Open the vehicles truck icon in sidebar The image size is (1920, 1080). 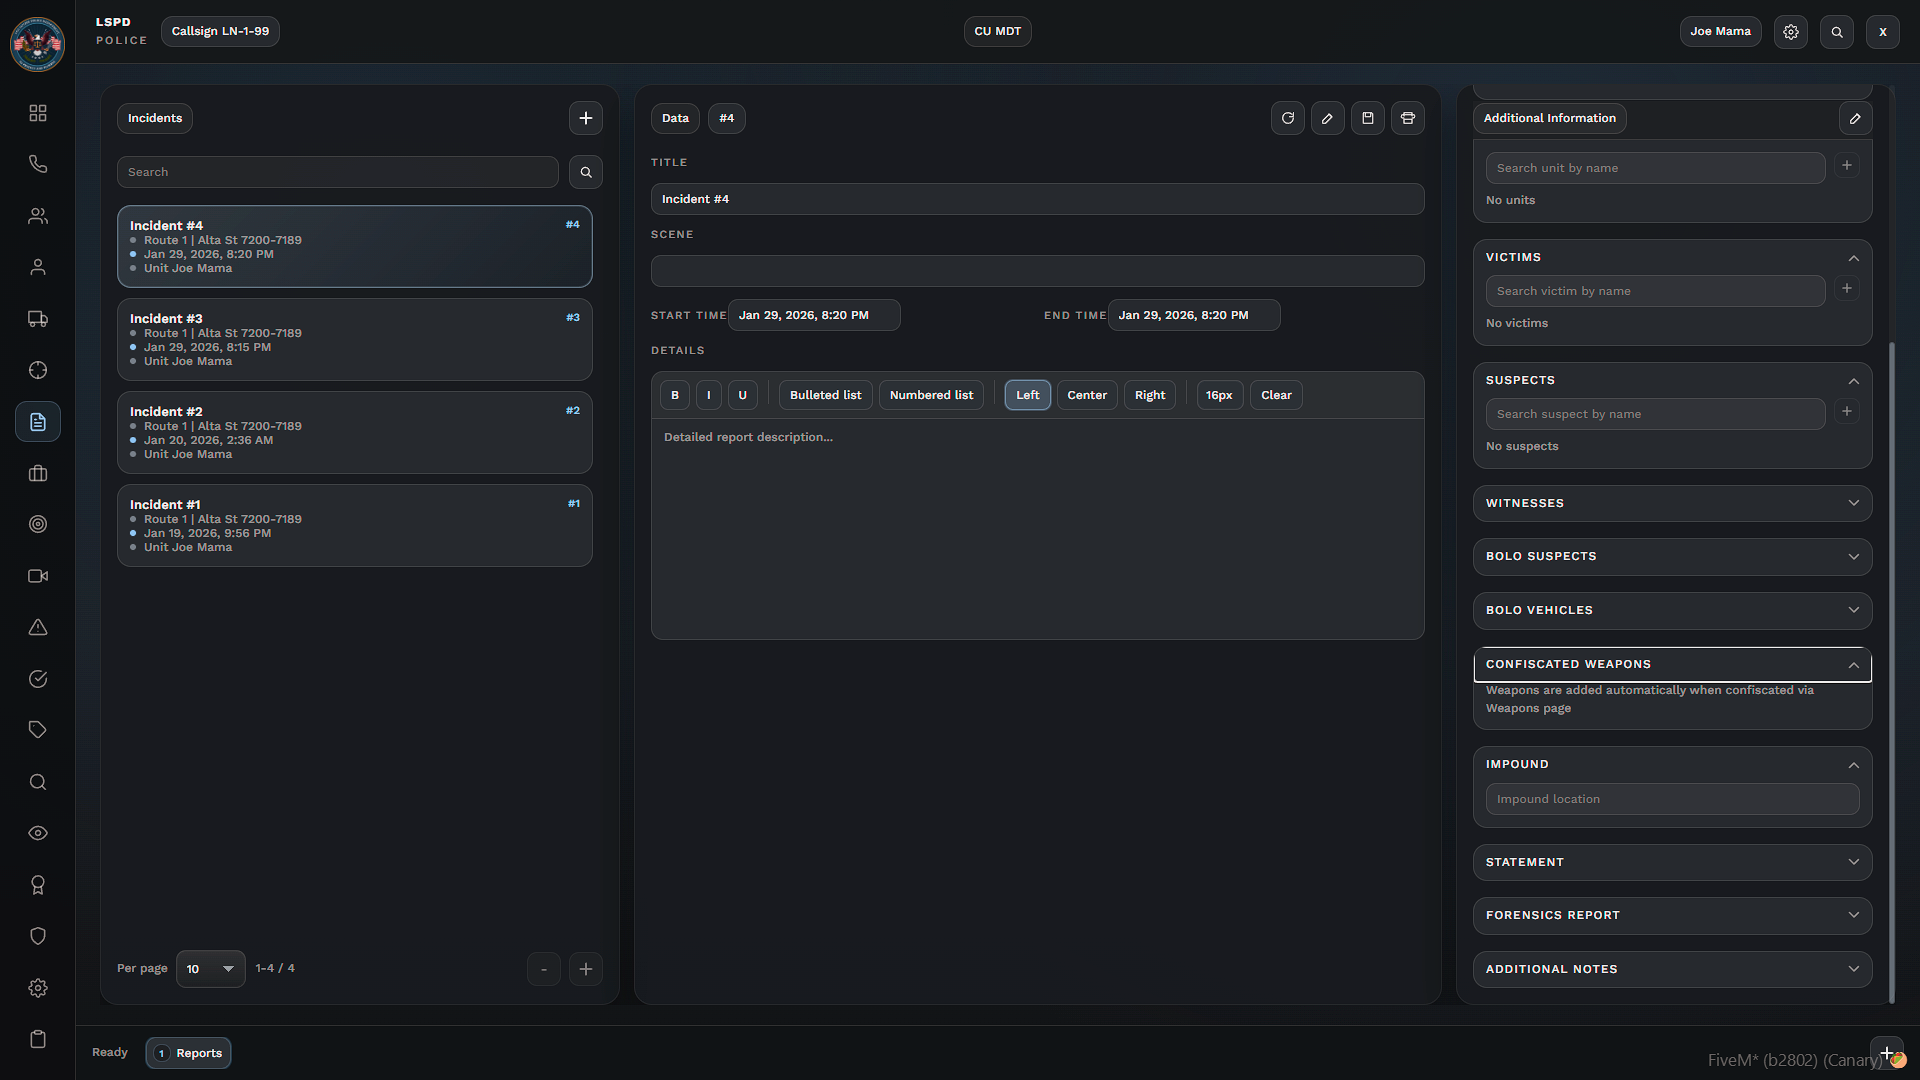point(38,319)
